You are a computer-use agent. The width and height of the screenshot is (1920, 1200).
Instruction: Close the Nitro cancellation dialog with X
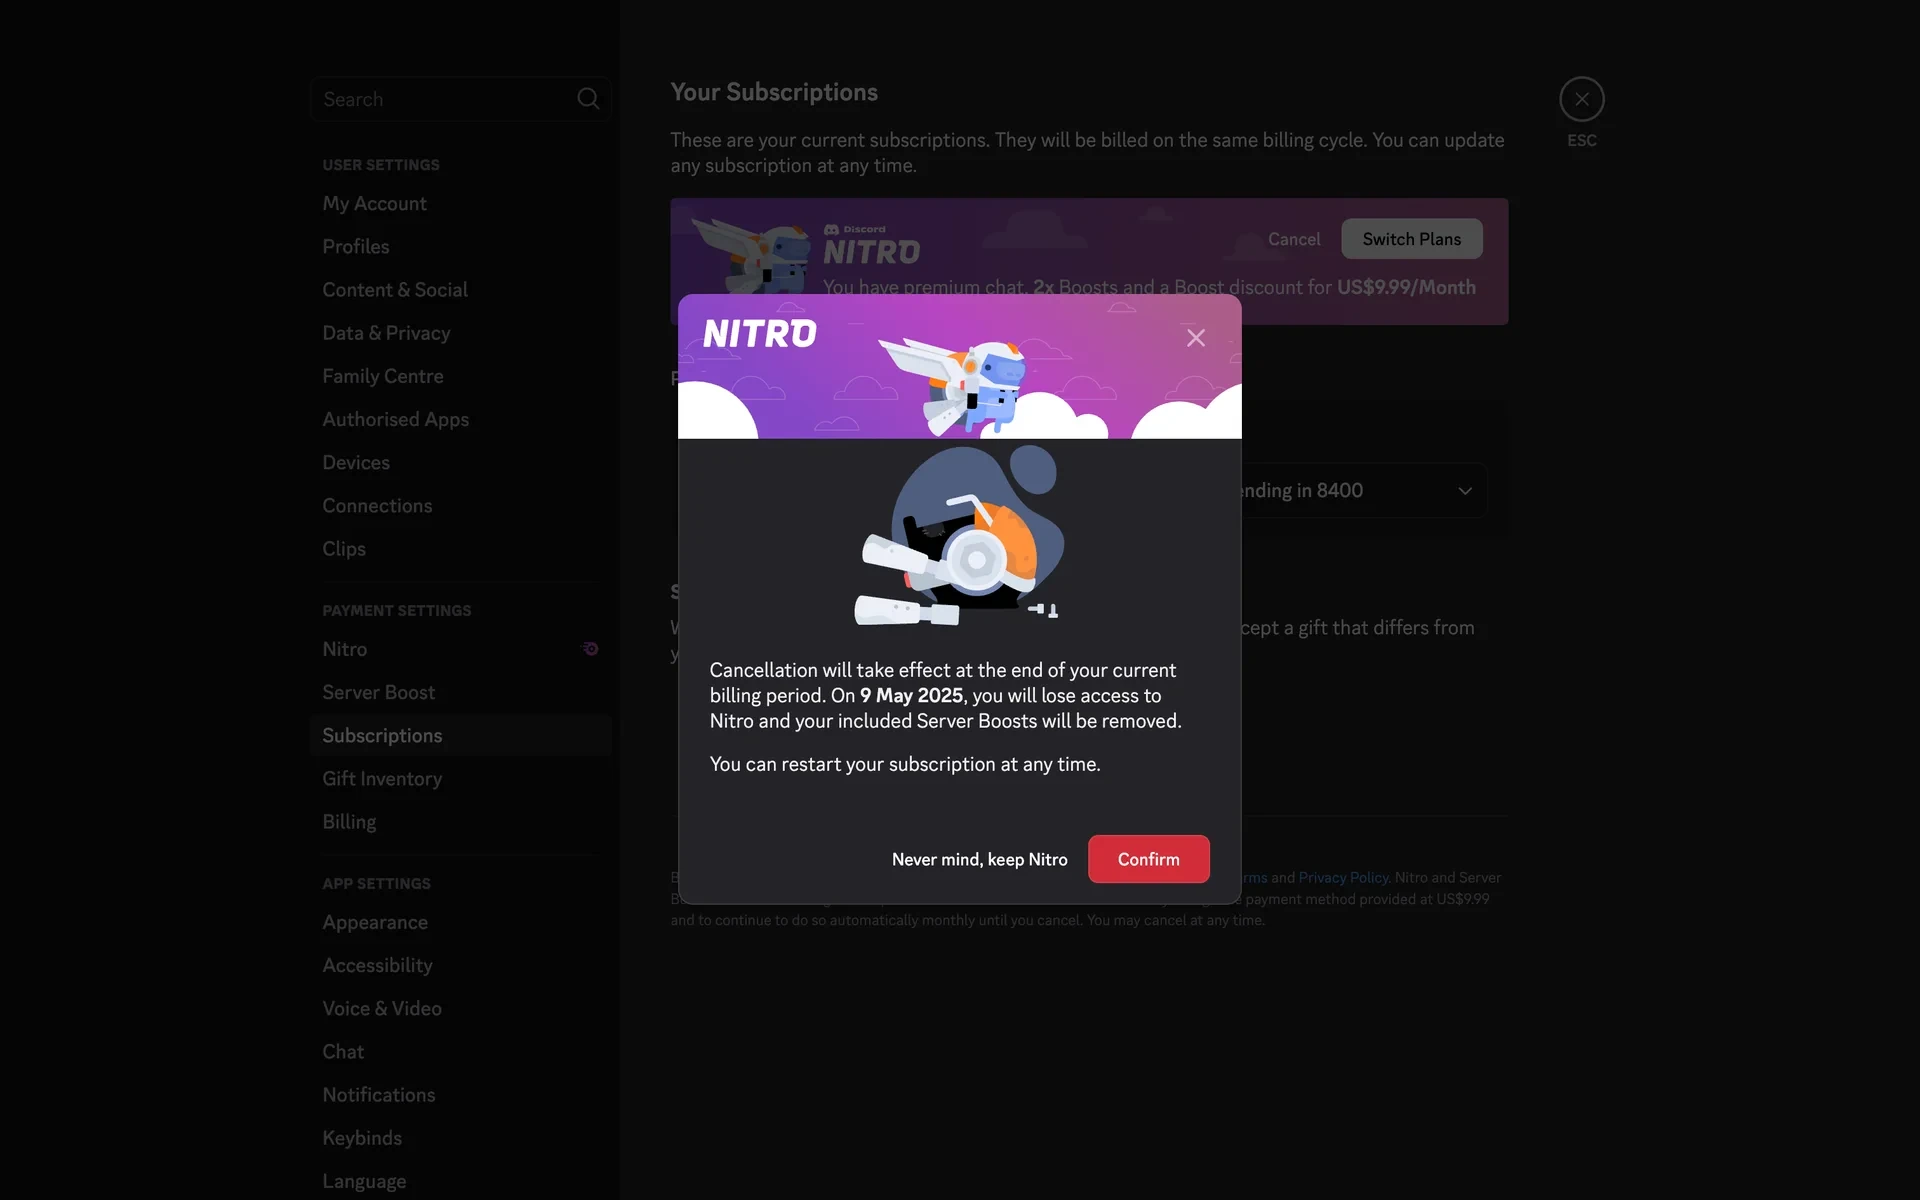pos(1195,338)
